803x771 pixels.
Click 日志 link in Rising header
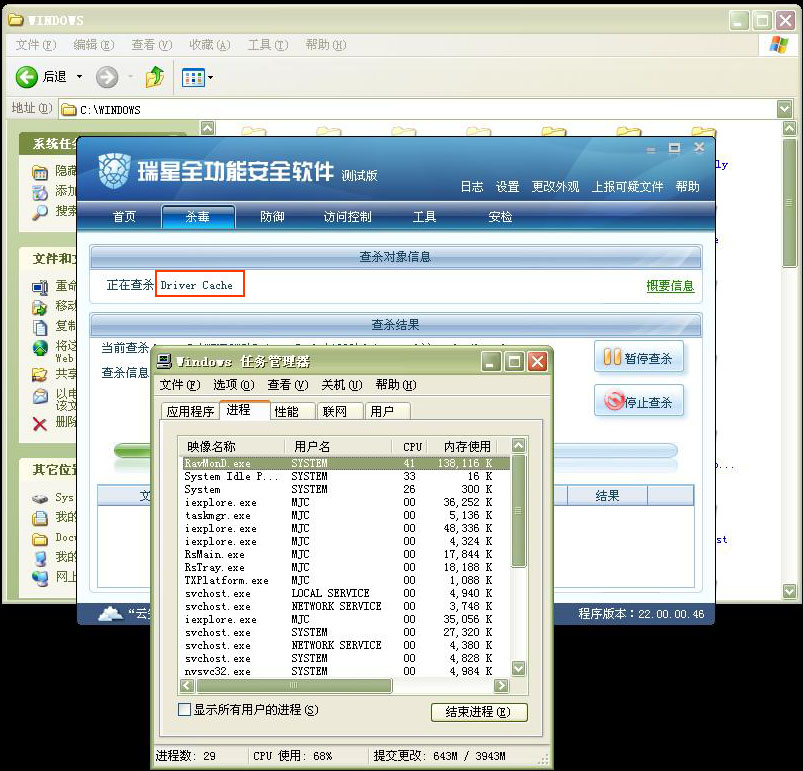472,186
